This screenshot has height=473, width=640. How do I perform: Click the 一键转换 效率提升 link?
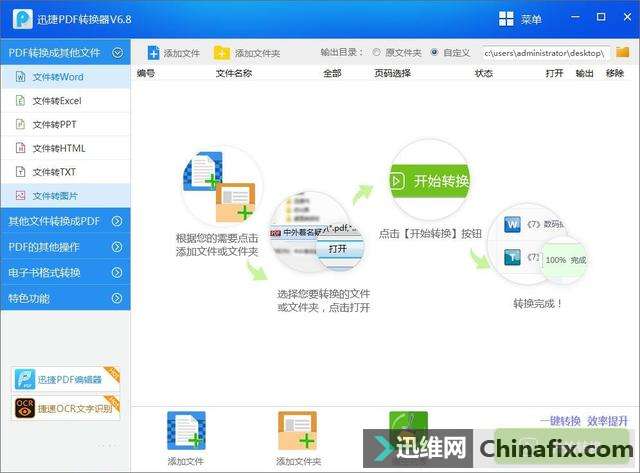click(584, 421)
